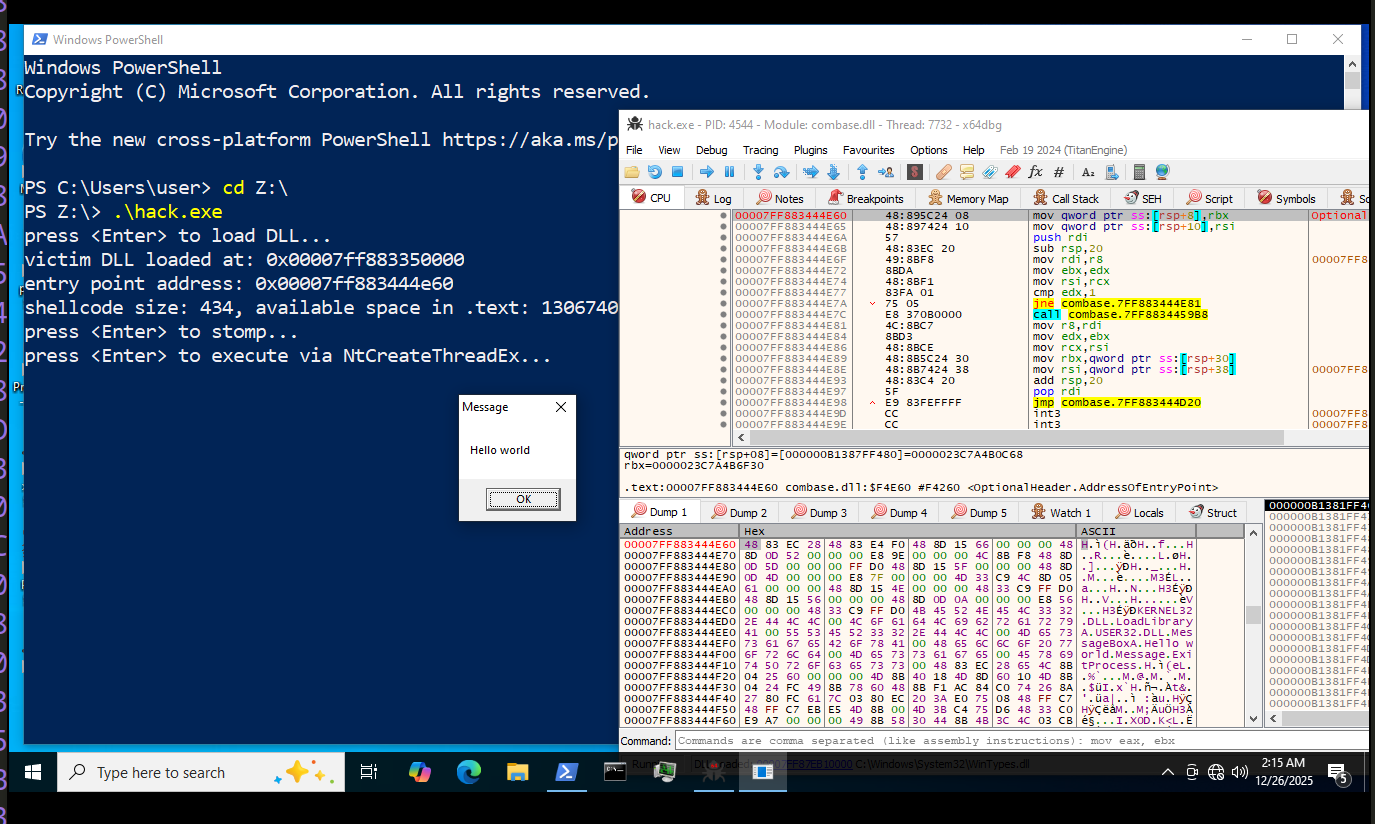
Task: Click the Open file icon in x64dbg toolbar
Action: click(632, 172)
